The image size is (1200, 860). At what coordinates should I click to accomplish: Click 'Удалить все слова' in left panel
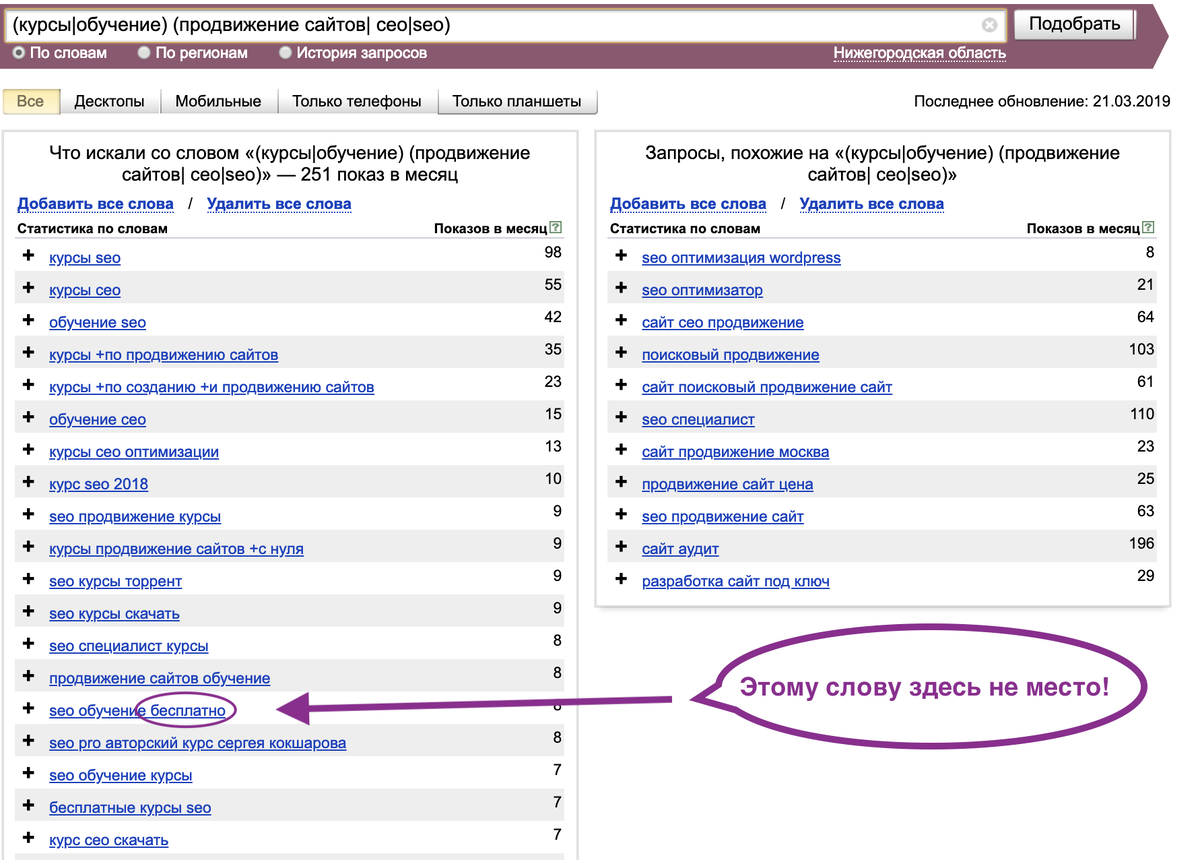(279, 203)
